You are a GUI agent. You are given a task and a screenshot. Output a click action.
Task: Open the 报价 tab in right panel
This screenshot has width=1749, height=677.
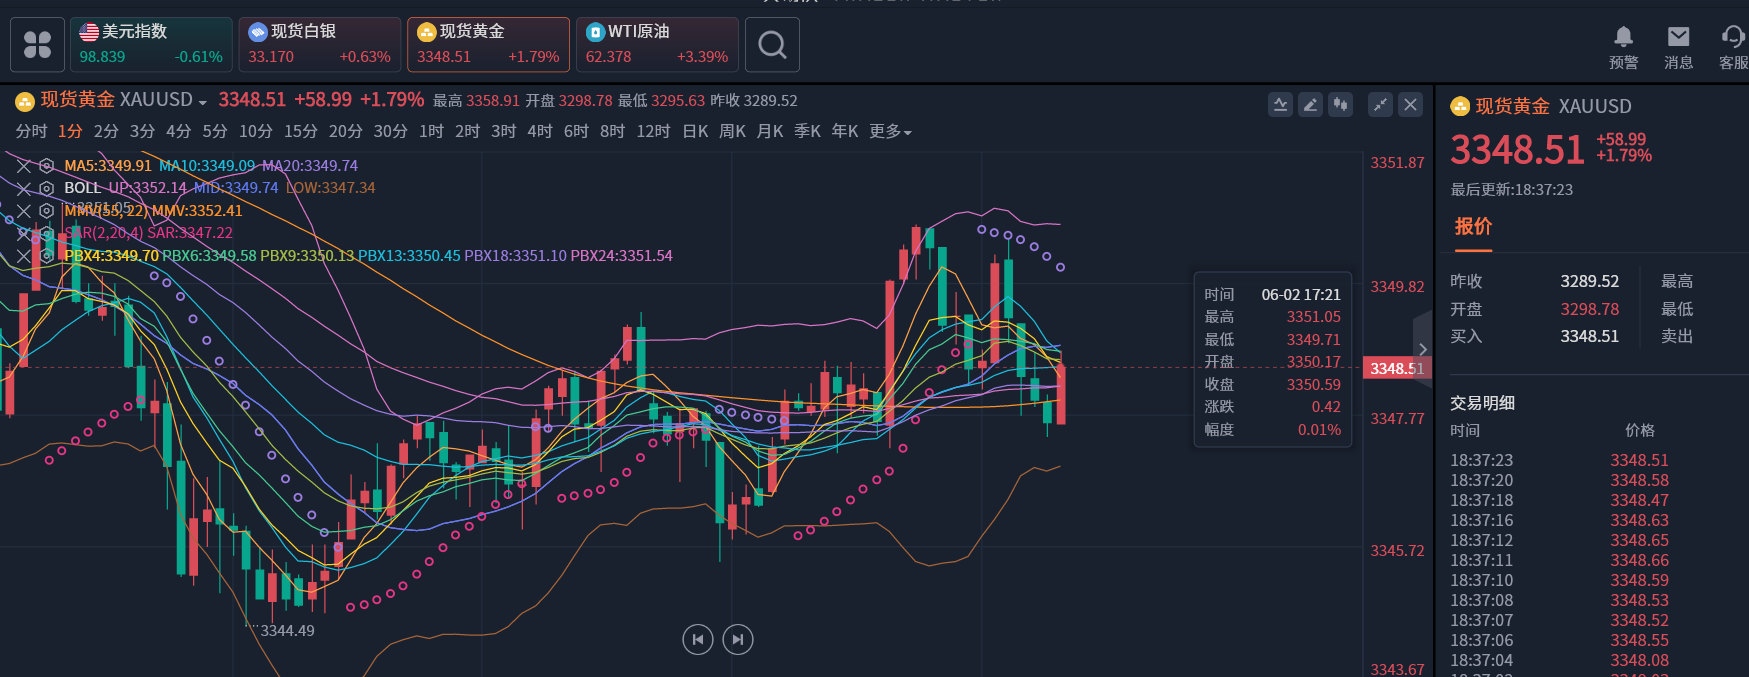pos(1473,227)
